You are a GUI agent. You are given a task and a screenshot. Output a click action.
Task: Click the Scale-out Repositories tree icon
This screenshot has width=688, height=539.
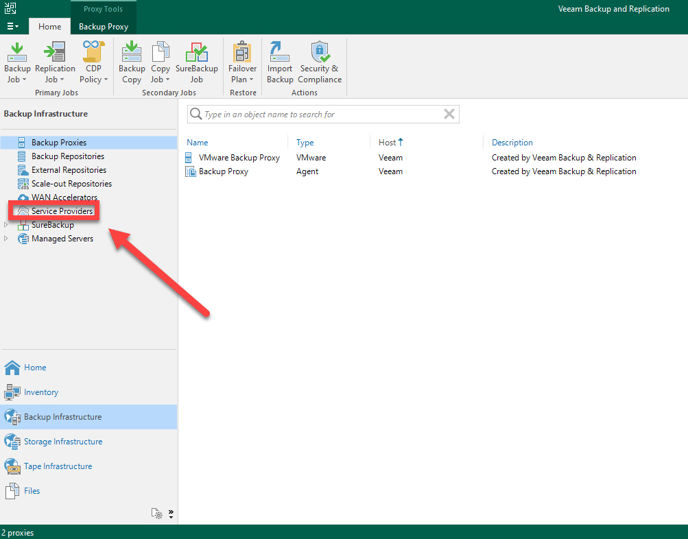pos(23,183)
